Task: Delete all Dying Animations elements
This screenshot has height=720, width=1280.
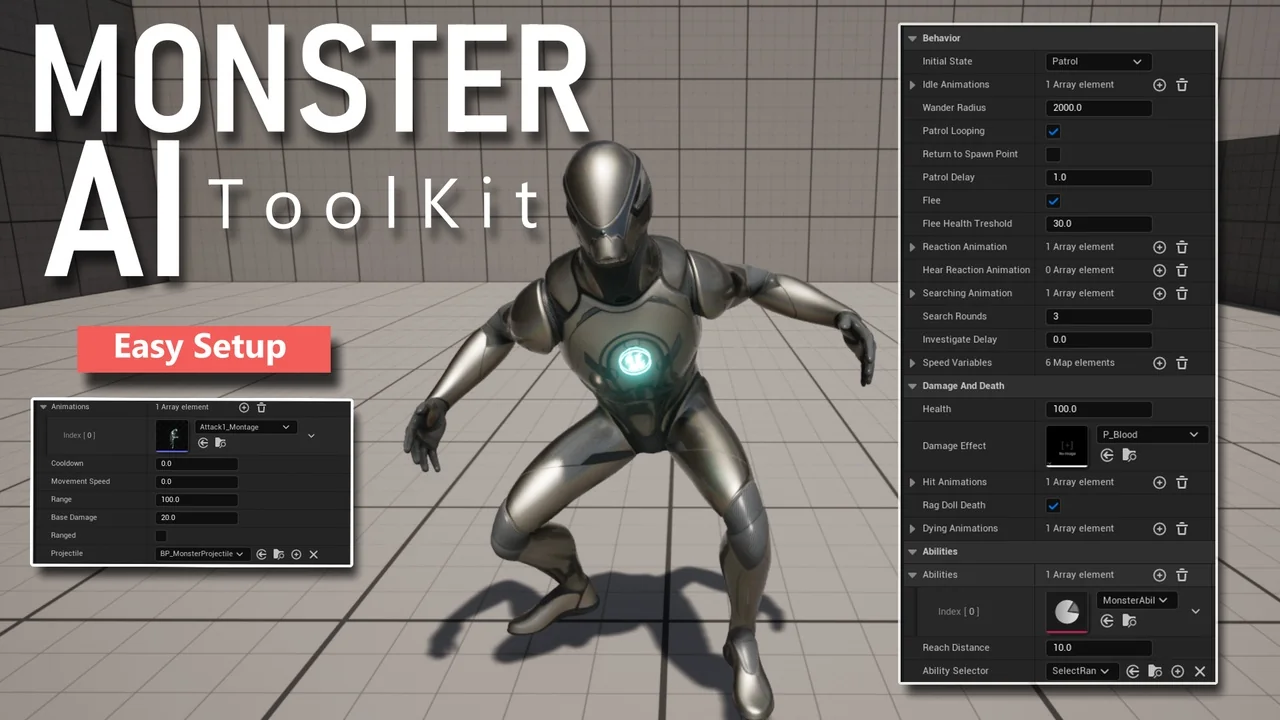Action: pyautogui.click(x=1181, y=528)
